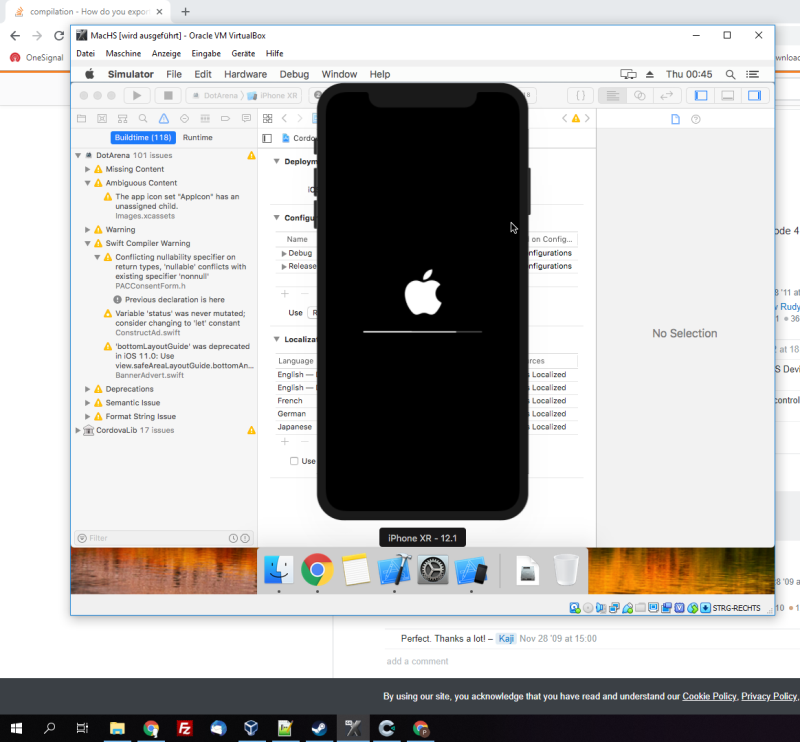Click the Xcode Stop button
Viewport: 800px width, 742px height.
(x=168, y=95)
